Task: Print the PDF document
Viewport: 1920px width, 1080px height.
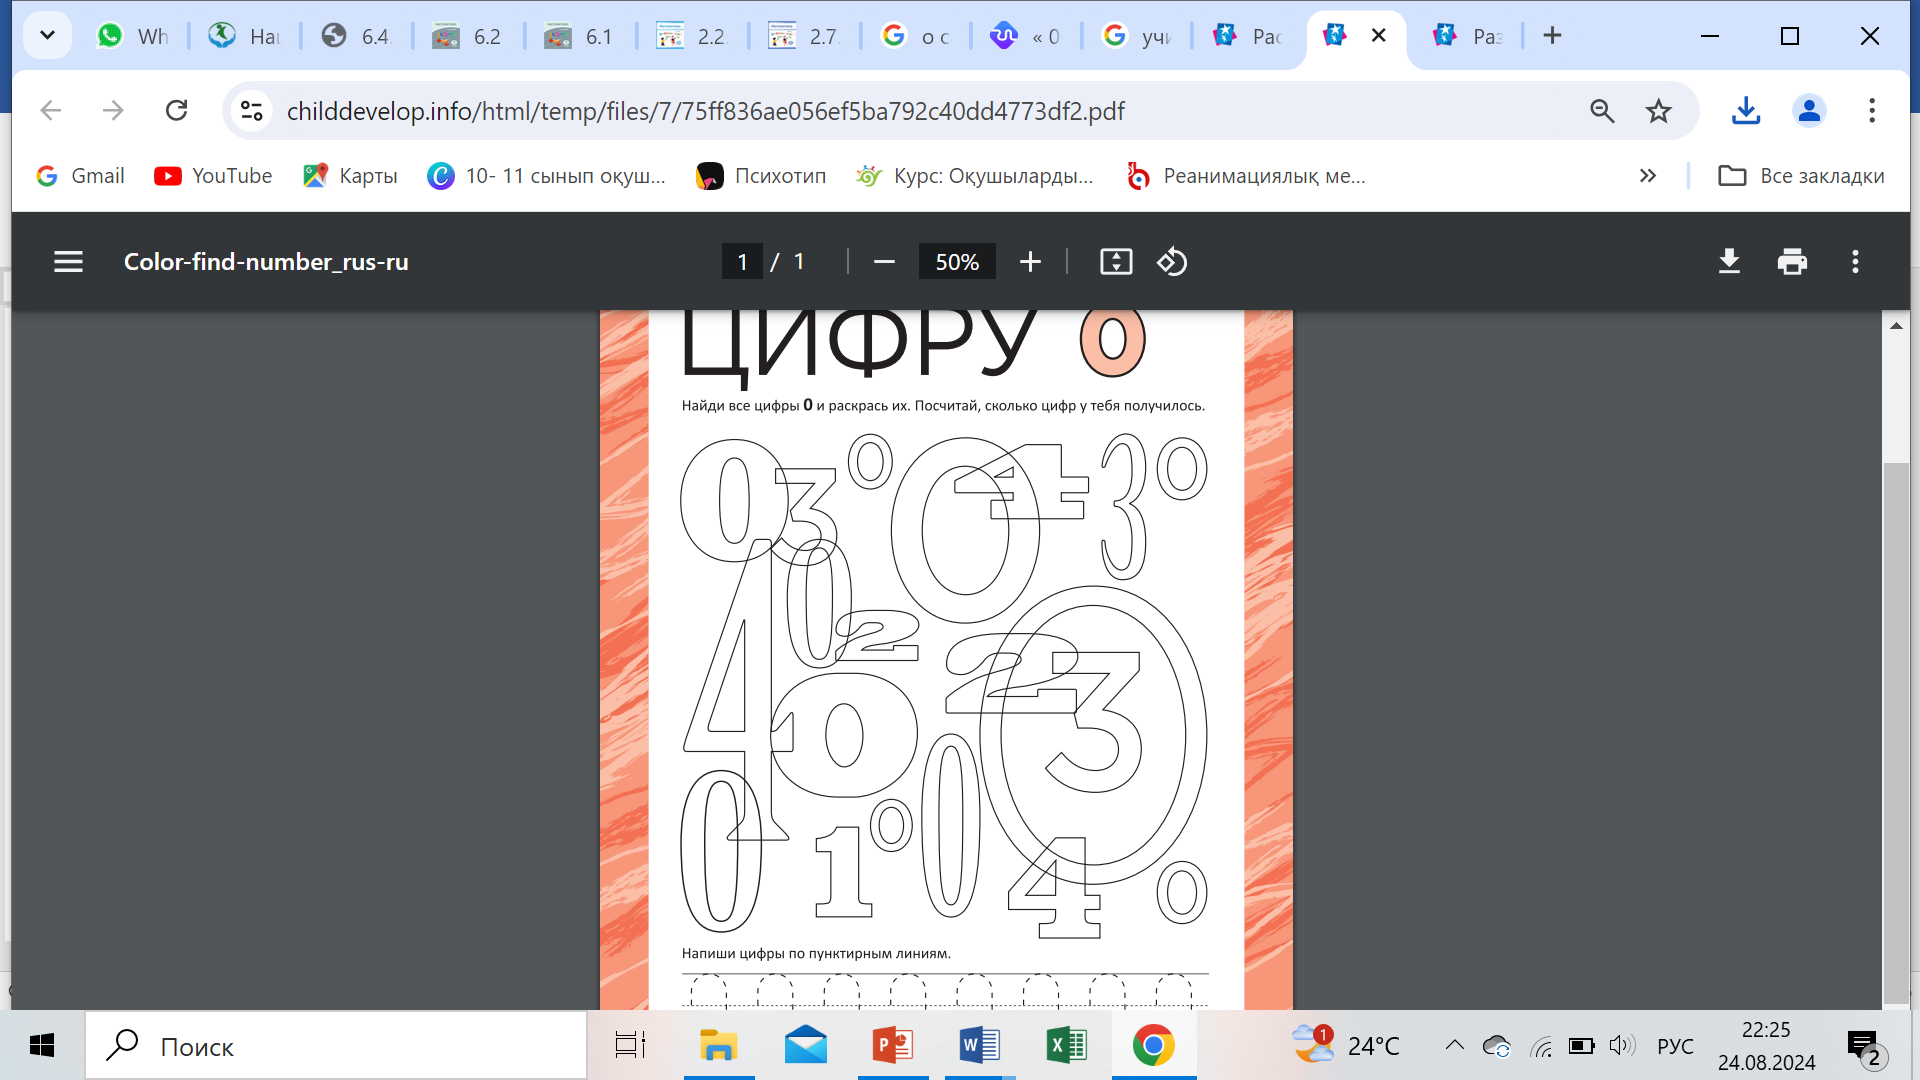Action: [x=1792, y=262]
